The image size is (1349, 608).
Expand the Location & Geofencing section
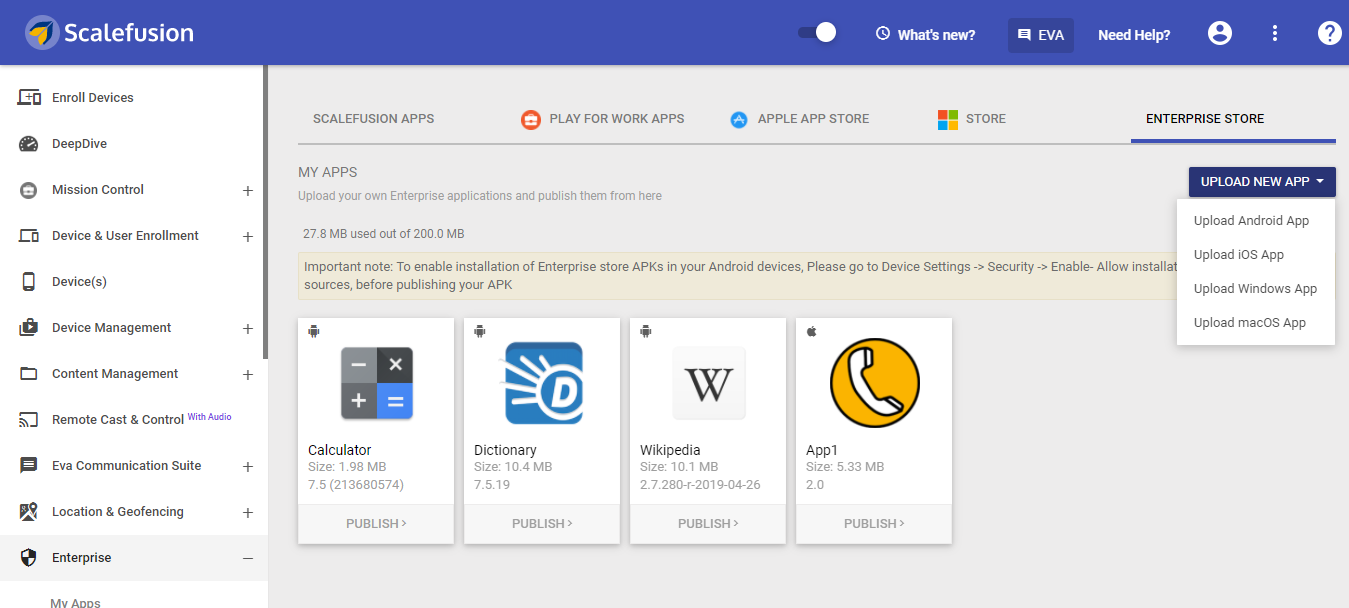tap(248, 512)
